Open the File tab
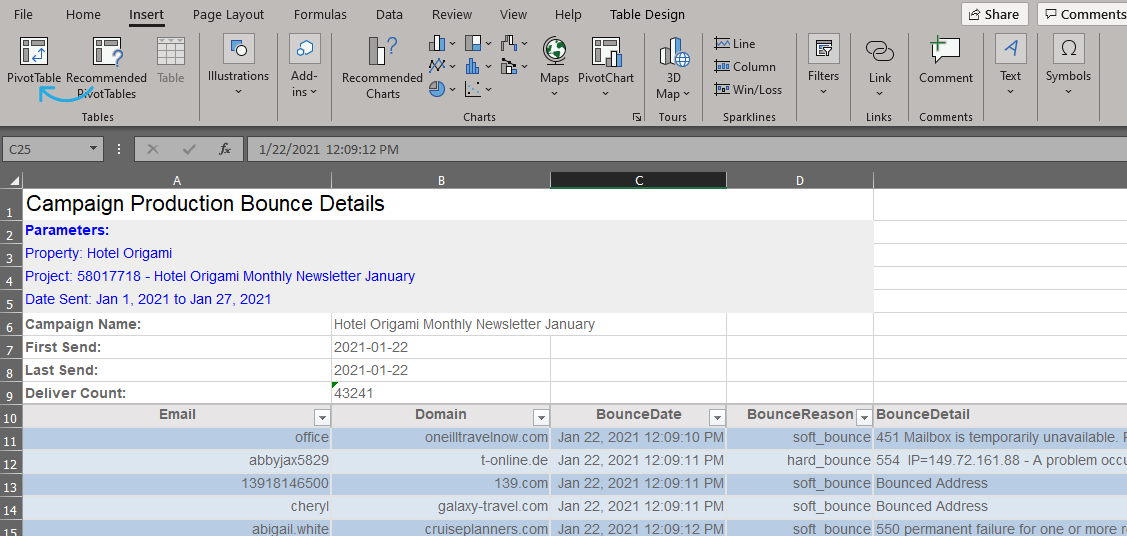 point(23,14)
